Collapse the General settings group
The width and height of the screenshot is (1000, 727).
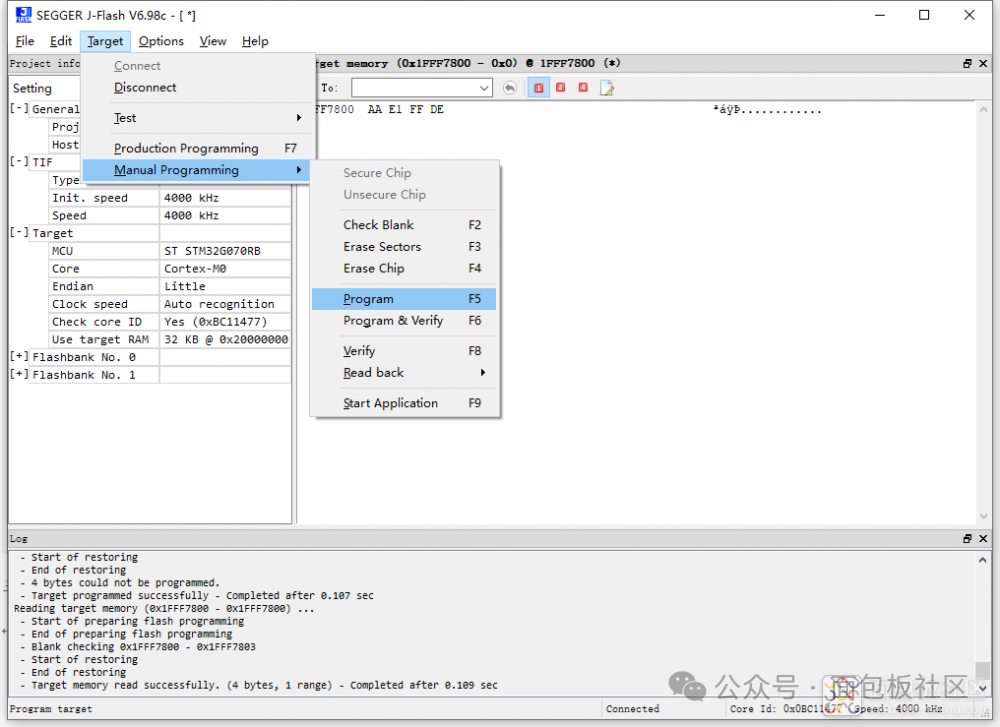(19, 110)
